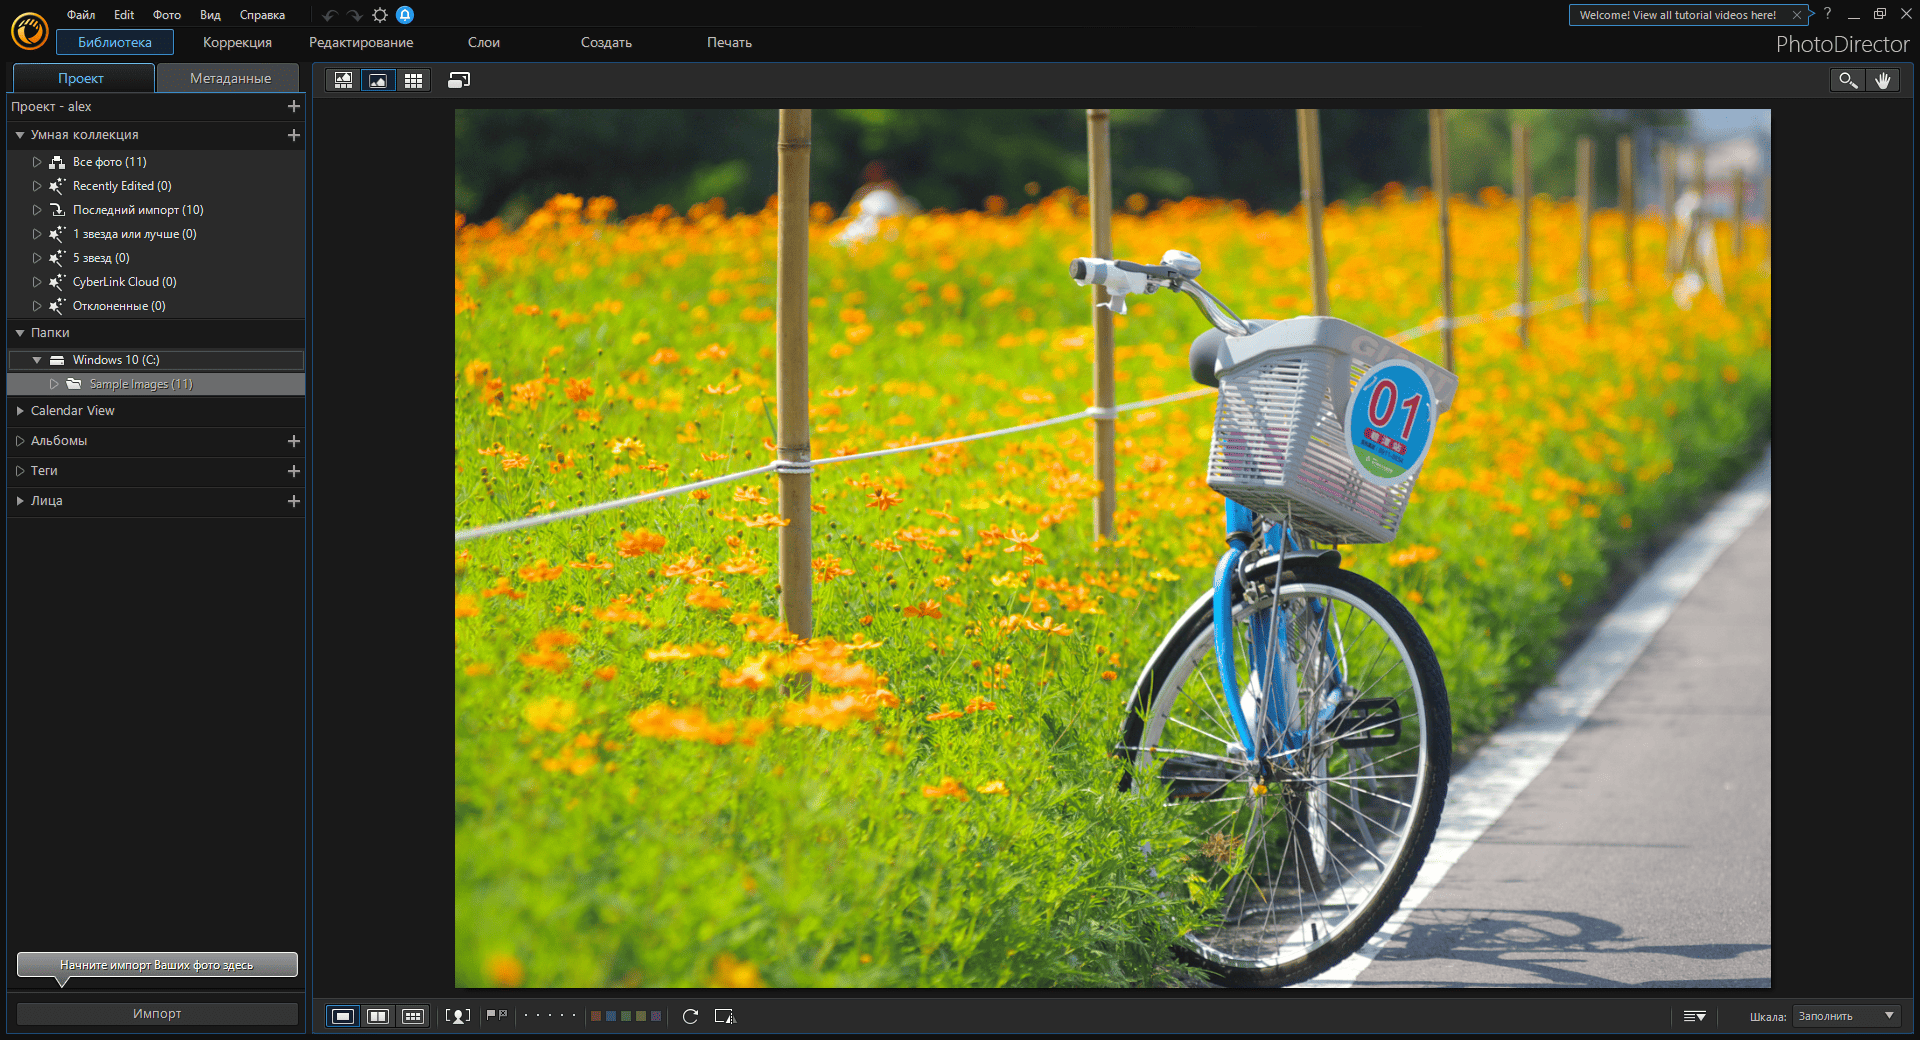Add a new smart collection
The width and height of the screenshot is (1920, 1040).
[294, 135]
